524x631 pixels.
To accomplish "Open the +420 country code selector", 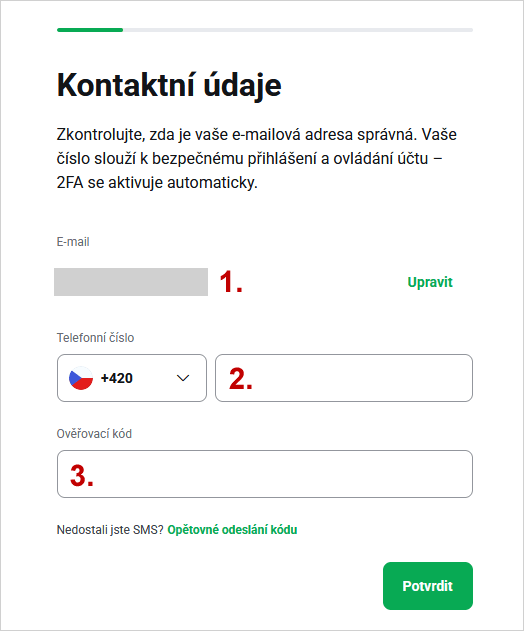I will (x=132, y=378).
